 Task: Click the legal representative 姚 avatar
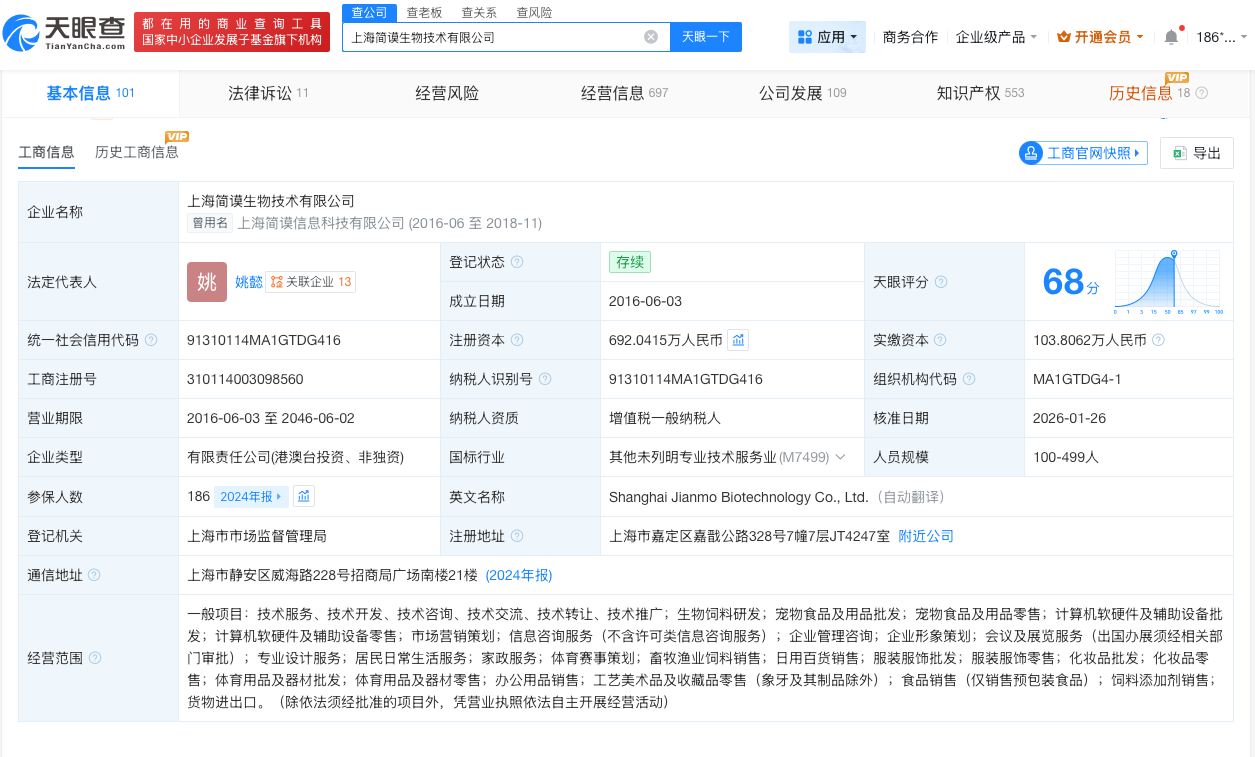pyautogui.click(x=207, y=282)
